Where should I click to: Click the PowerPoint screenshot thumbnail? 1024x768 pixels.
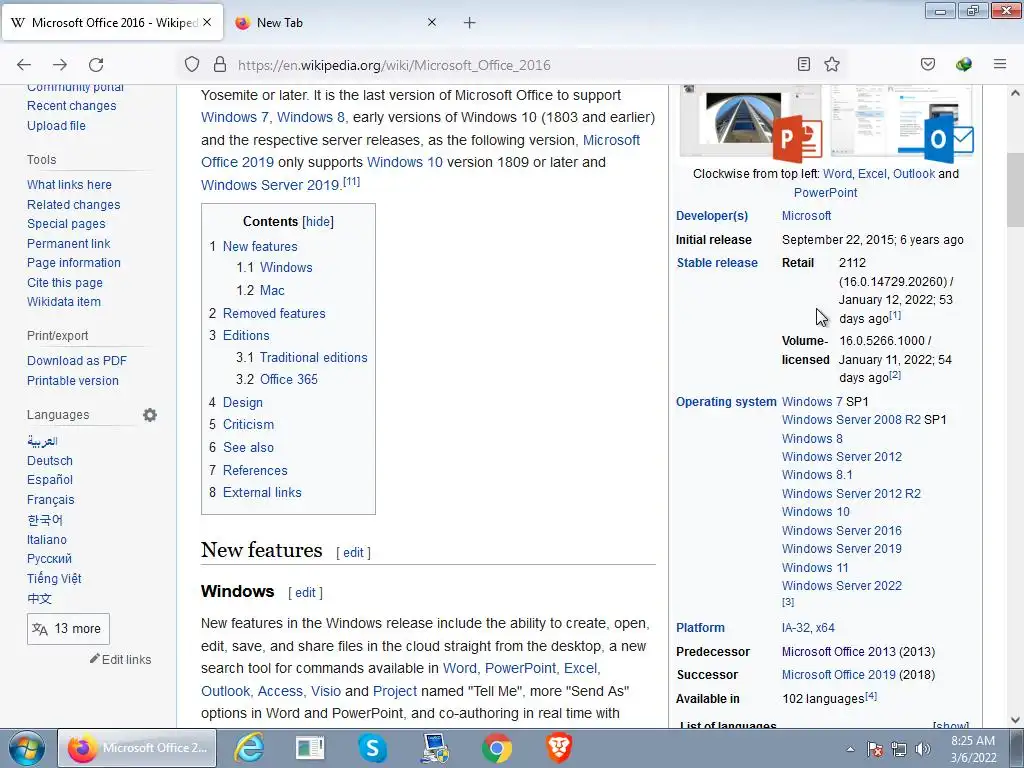pos(751,123)
